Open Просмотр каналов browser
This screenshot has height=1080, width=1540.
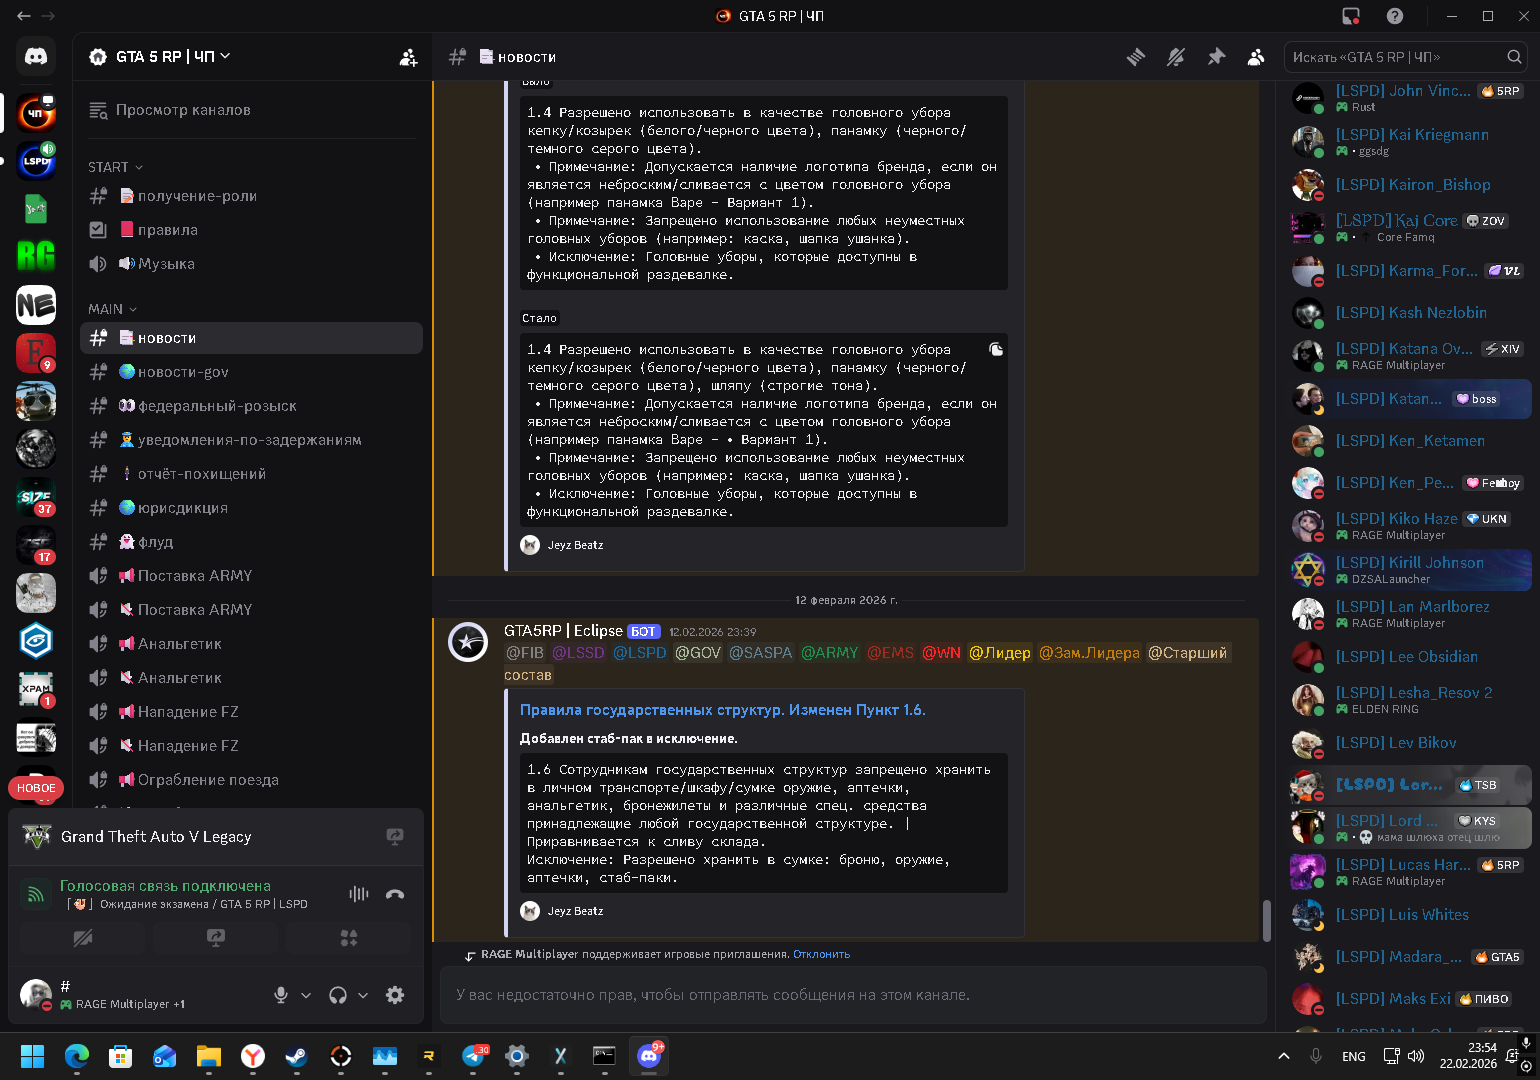tap(251, 110)
